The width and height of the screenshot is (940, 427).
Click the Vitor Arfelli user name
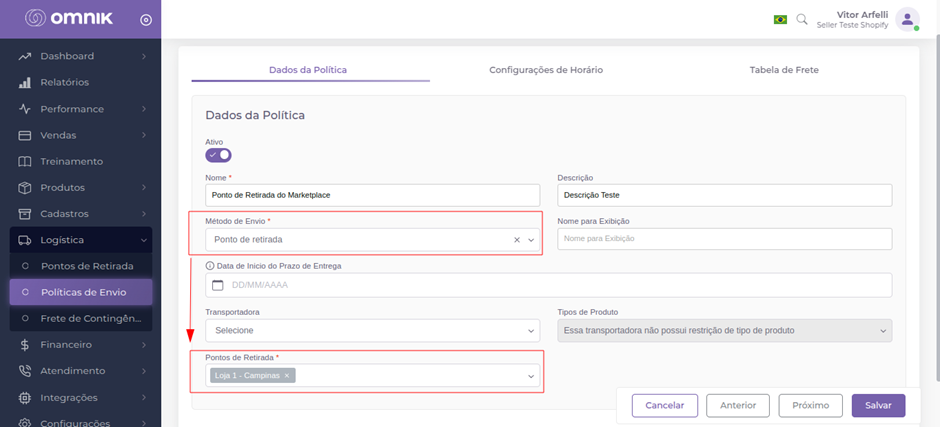862,15
